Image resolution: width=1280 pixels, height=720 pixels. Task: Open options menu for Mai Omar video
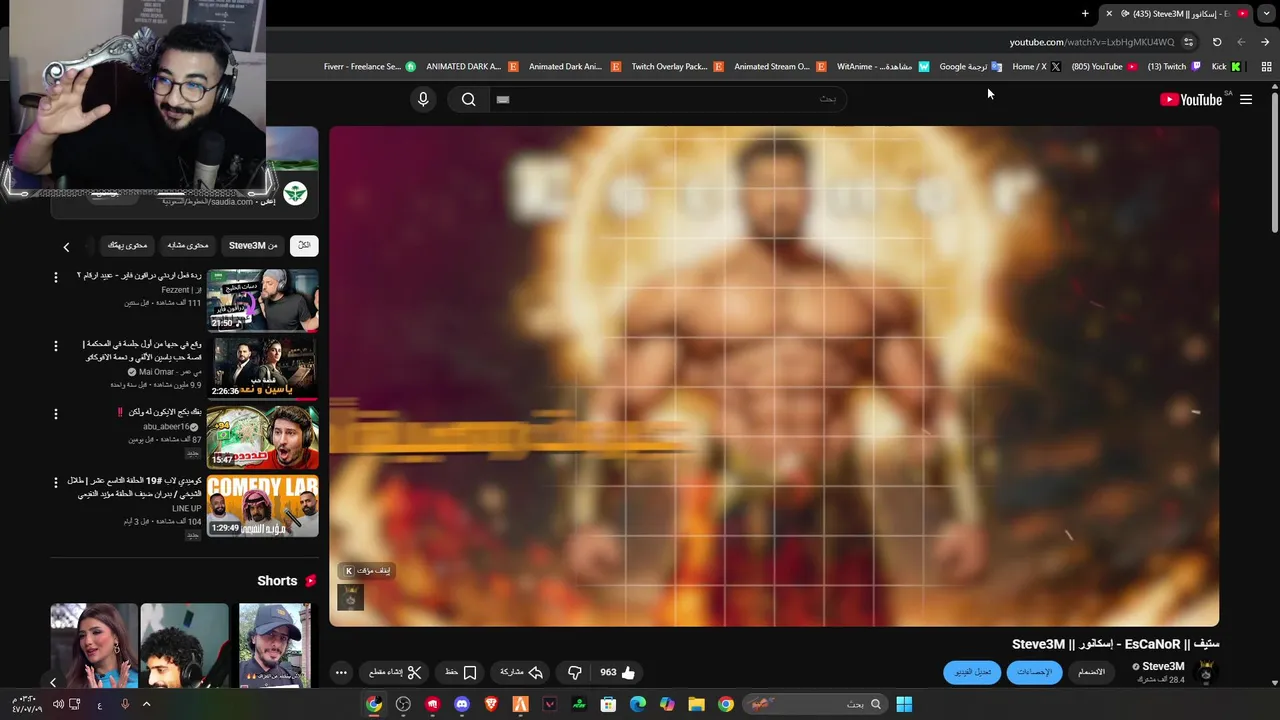(56, 345)
